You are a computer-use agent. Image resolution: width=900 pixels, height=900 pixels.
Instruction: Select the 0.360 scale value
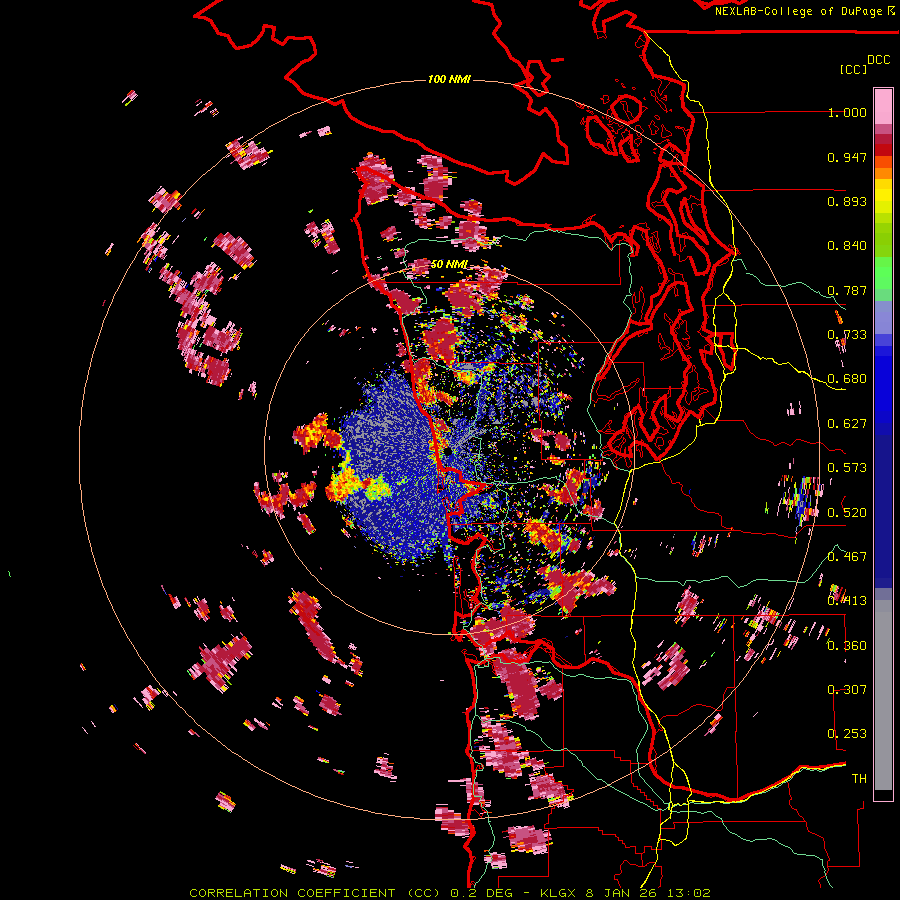click(847, 646)
